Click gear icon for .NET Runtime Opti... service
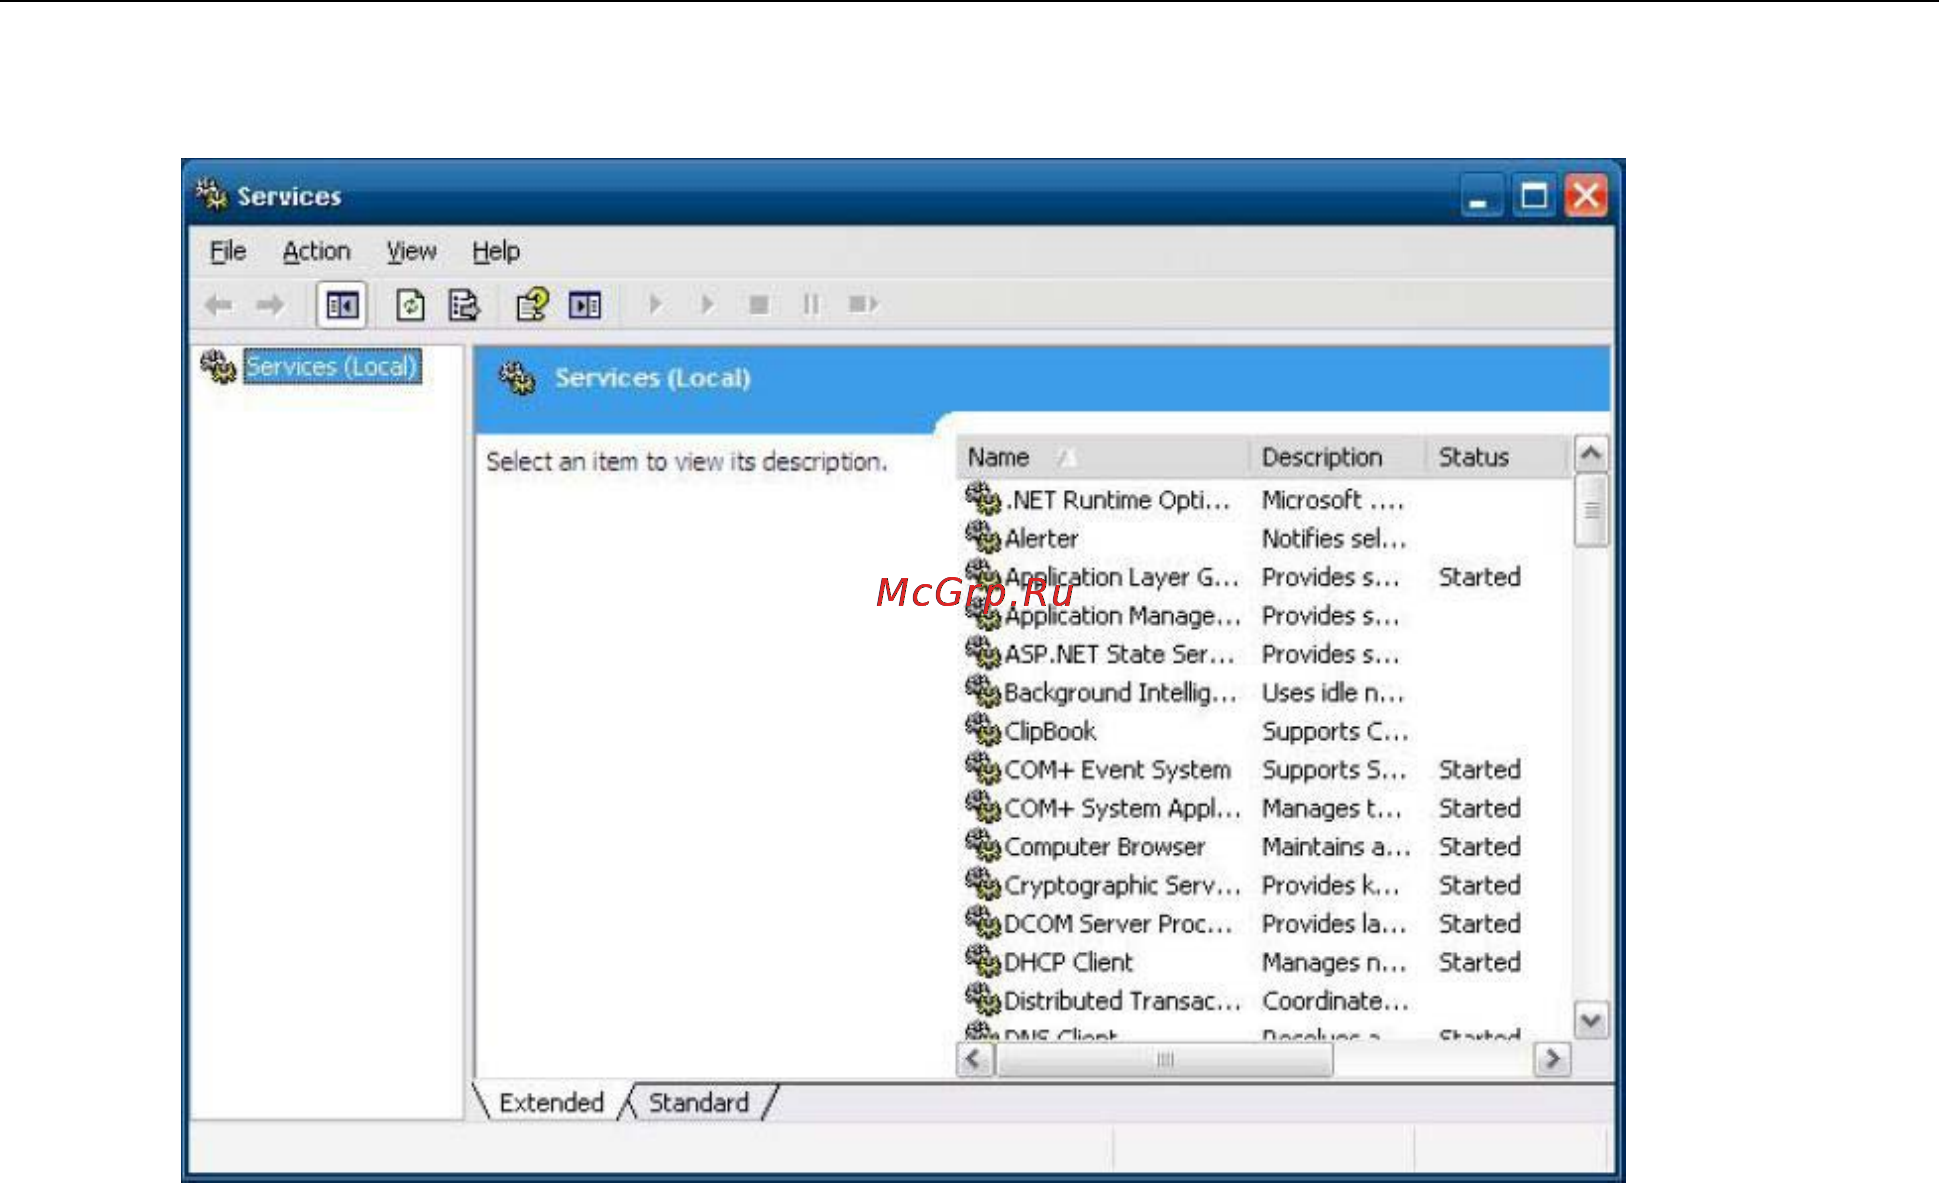 [x=983, y=498]
